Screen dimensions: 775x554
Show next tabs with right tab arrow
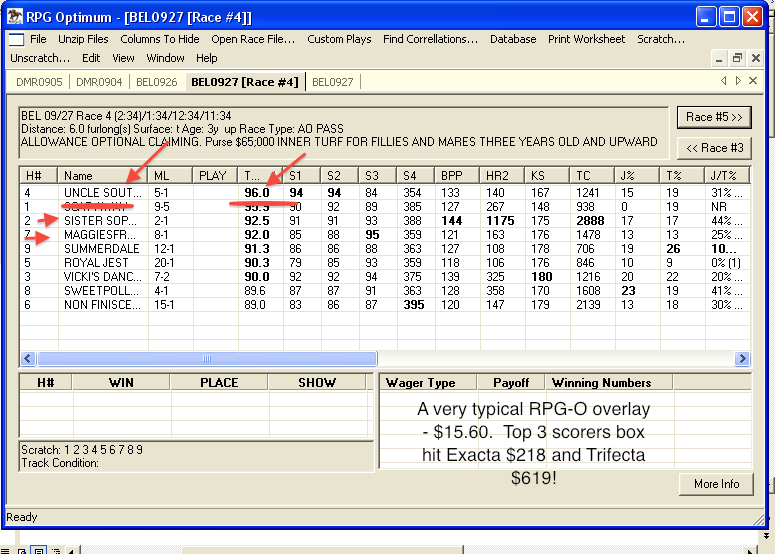(x=738, y=81)
